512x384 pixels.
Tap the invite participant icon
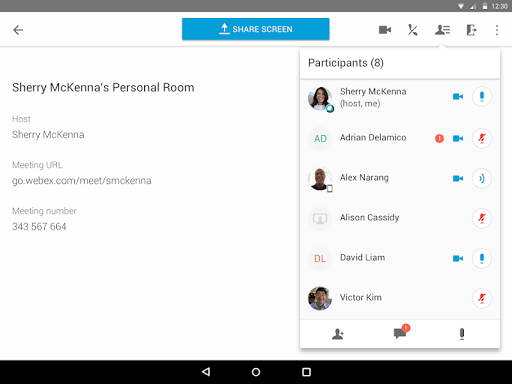(x=338, y=334)
